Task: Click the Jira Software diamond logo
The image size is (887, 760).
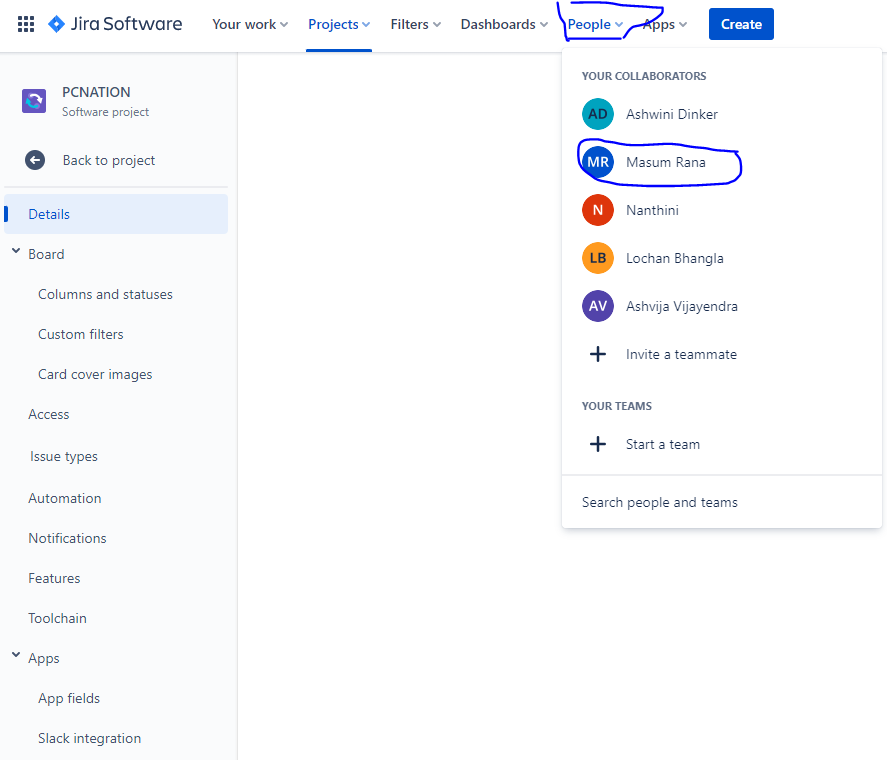Action: pos(57,24)
